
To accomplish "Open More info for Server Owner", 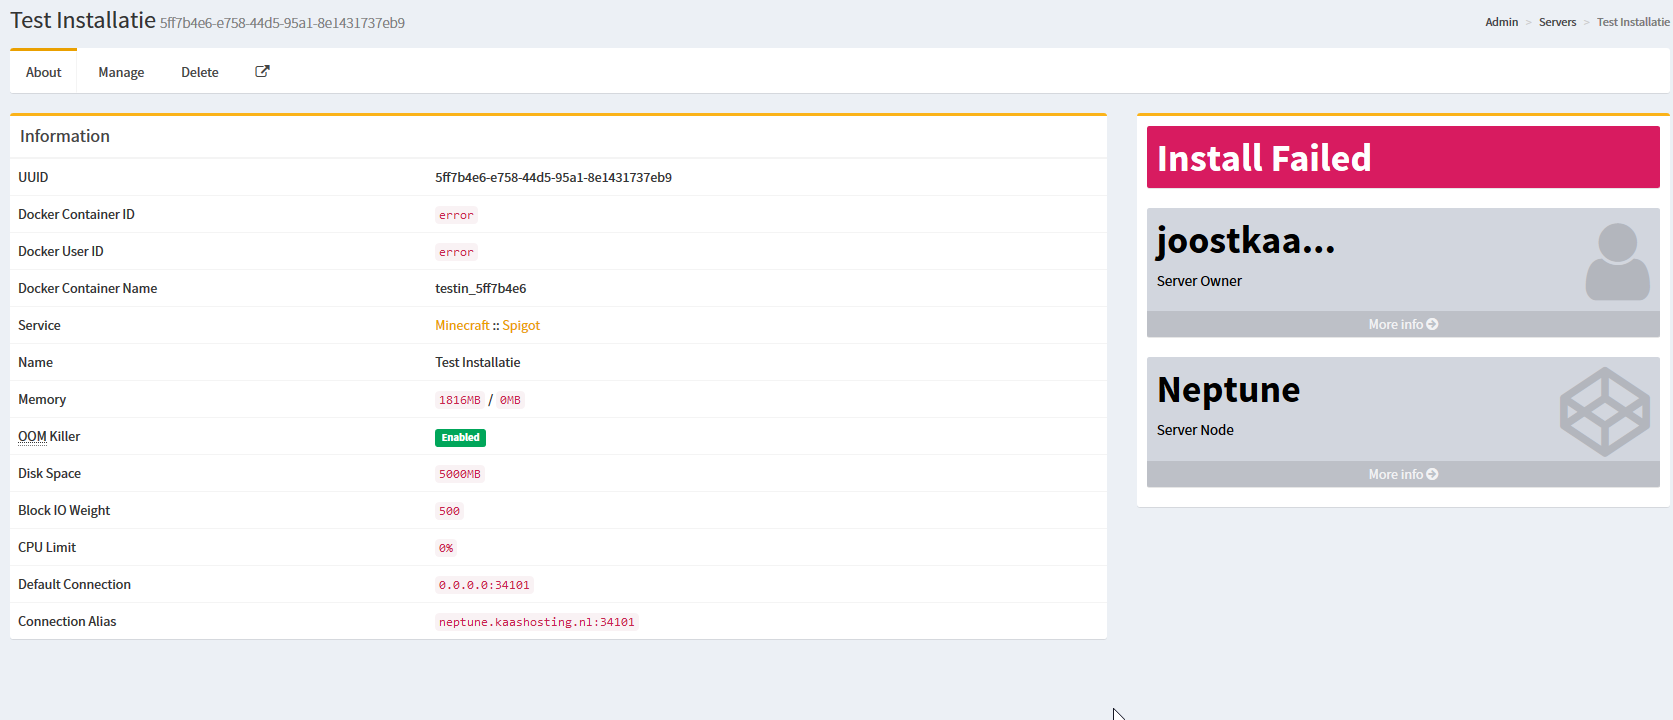I will click(x=1396, y=324).
